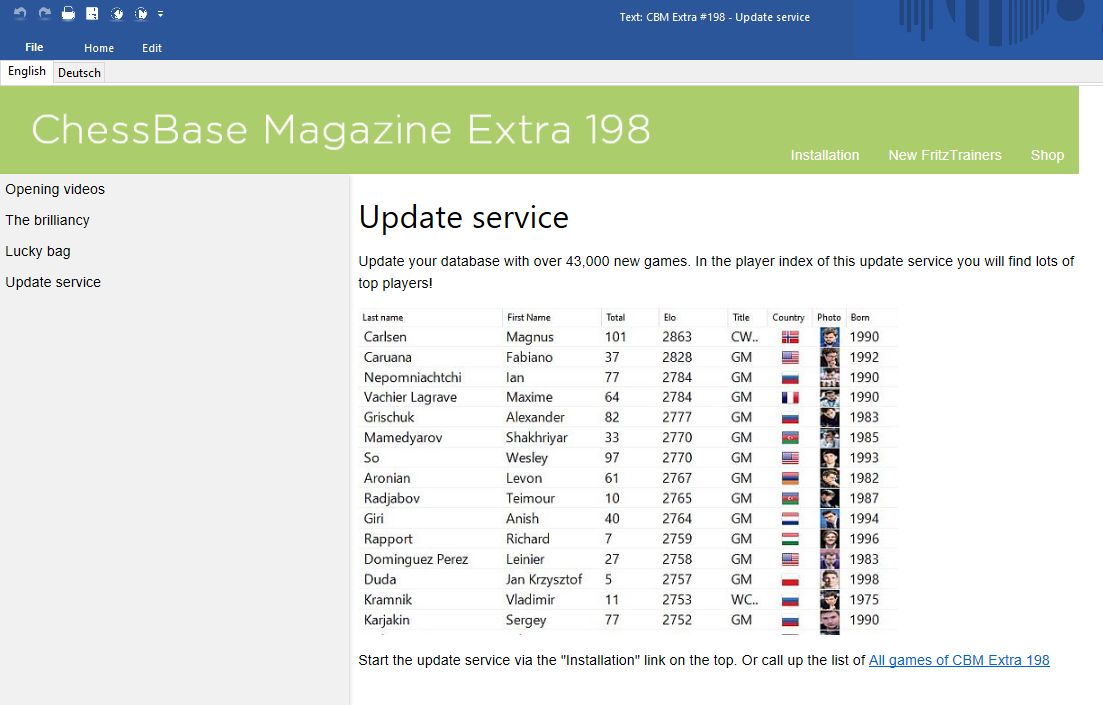Click the Last name column header

tap(383, 317)
